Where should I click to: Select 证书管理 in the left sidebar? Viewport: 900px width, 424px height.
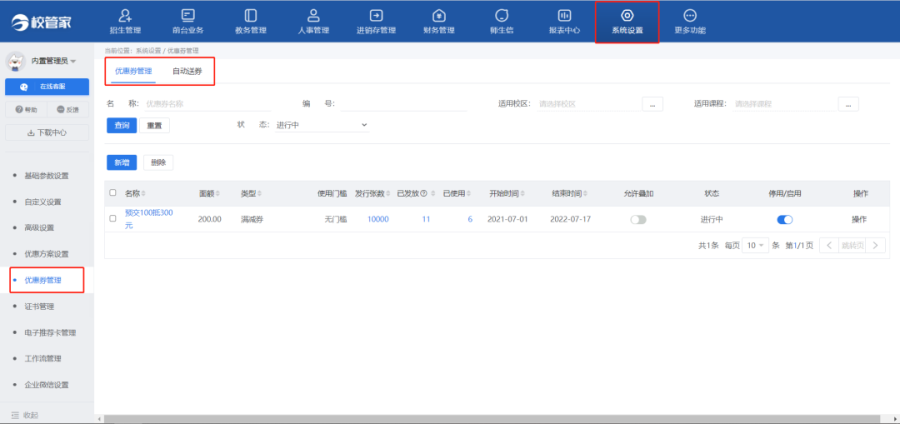[x=39, y=306]
